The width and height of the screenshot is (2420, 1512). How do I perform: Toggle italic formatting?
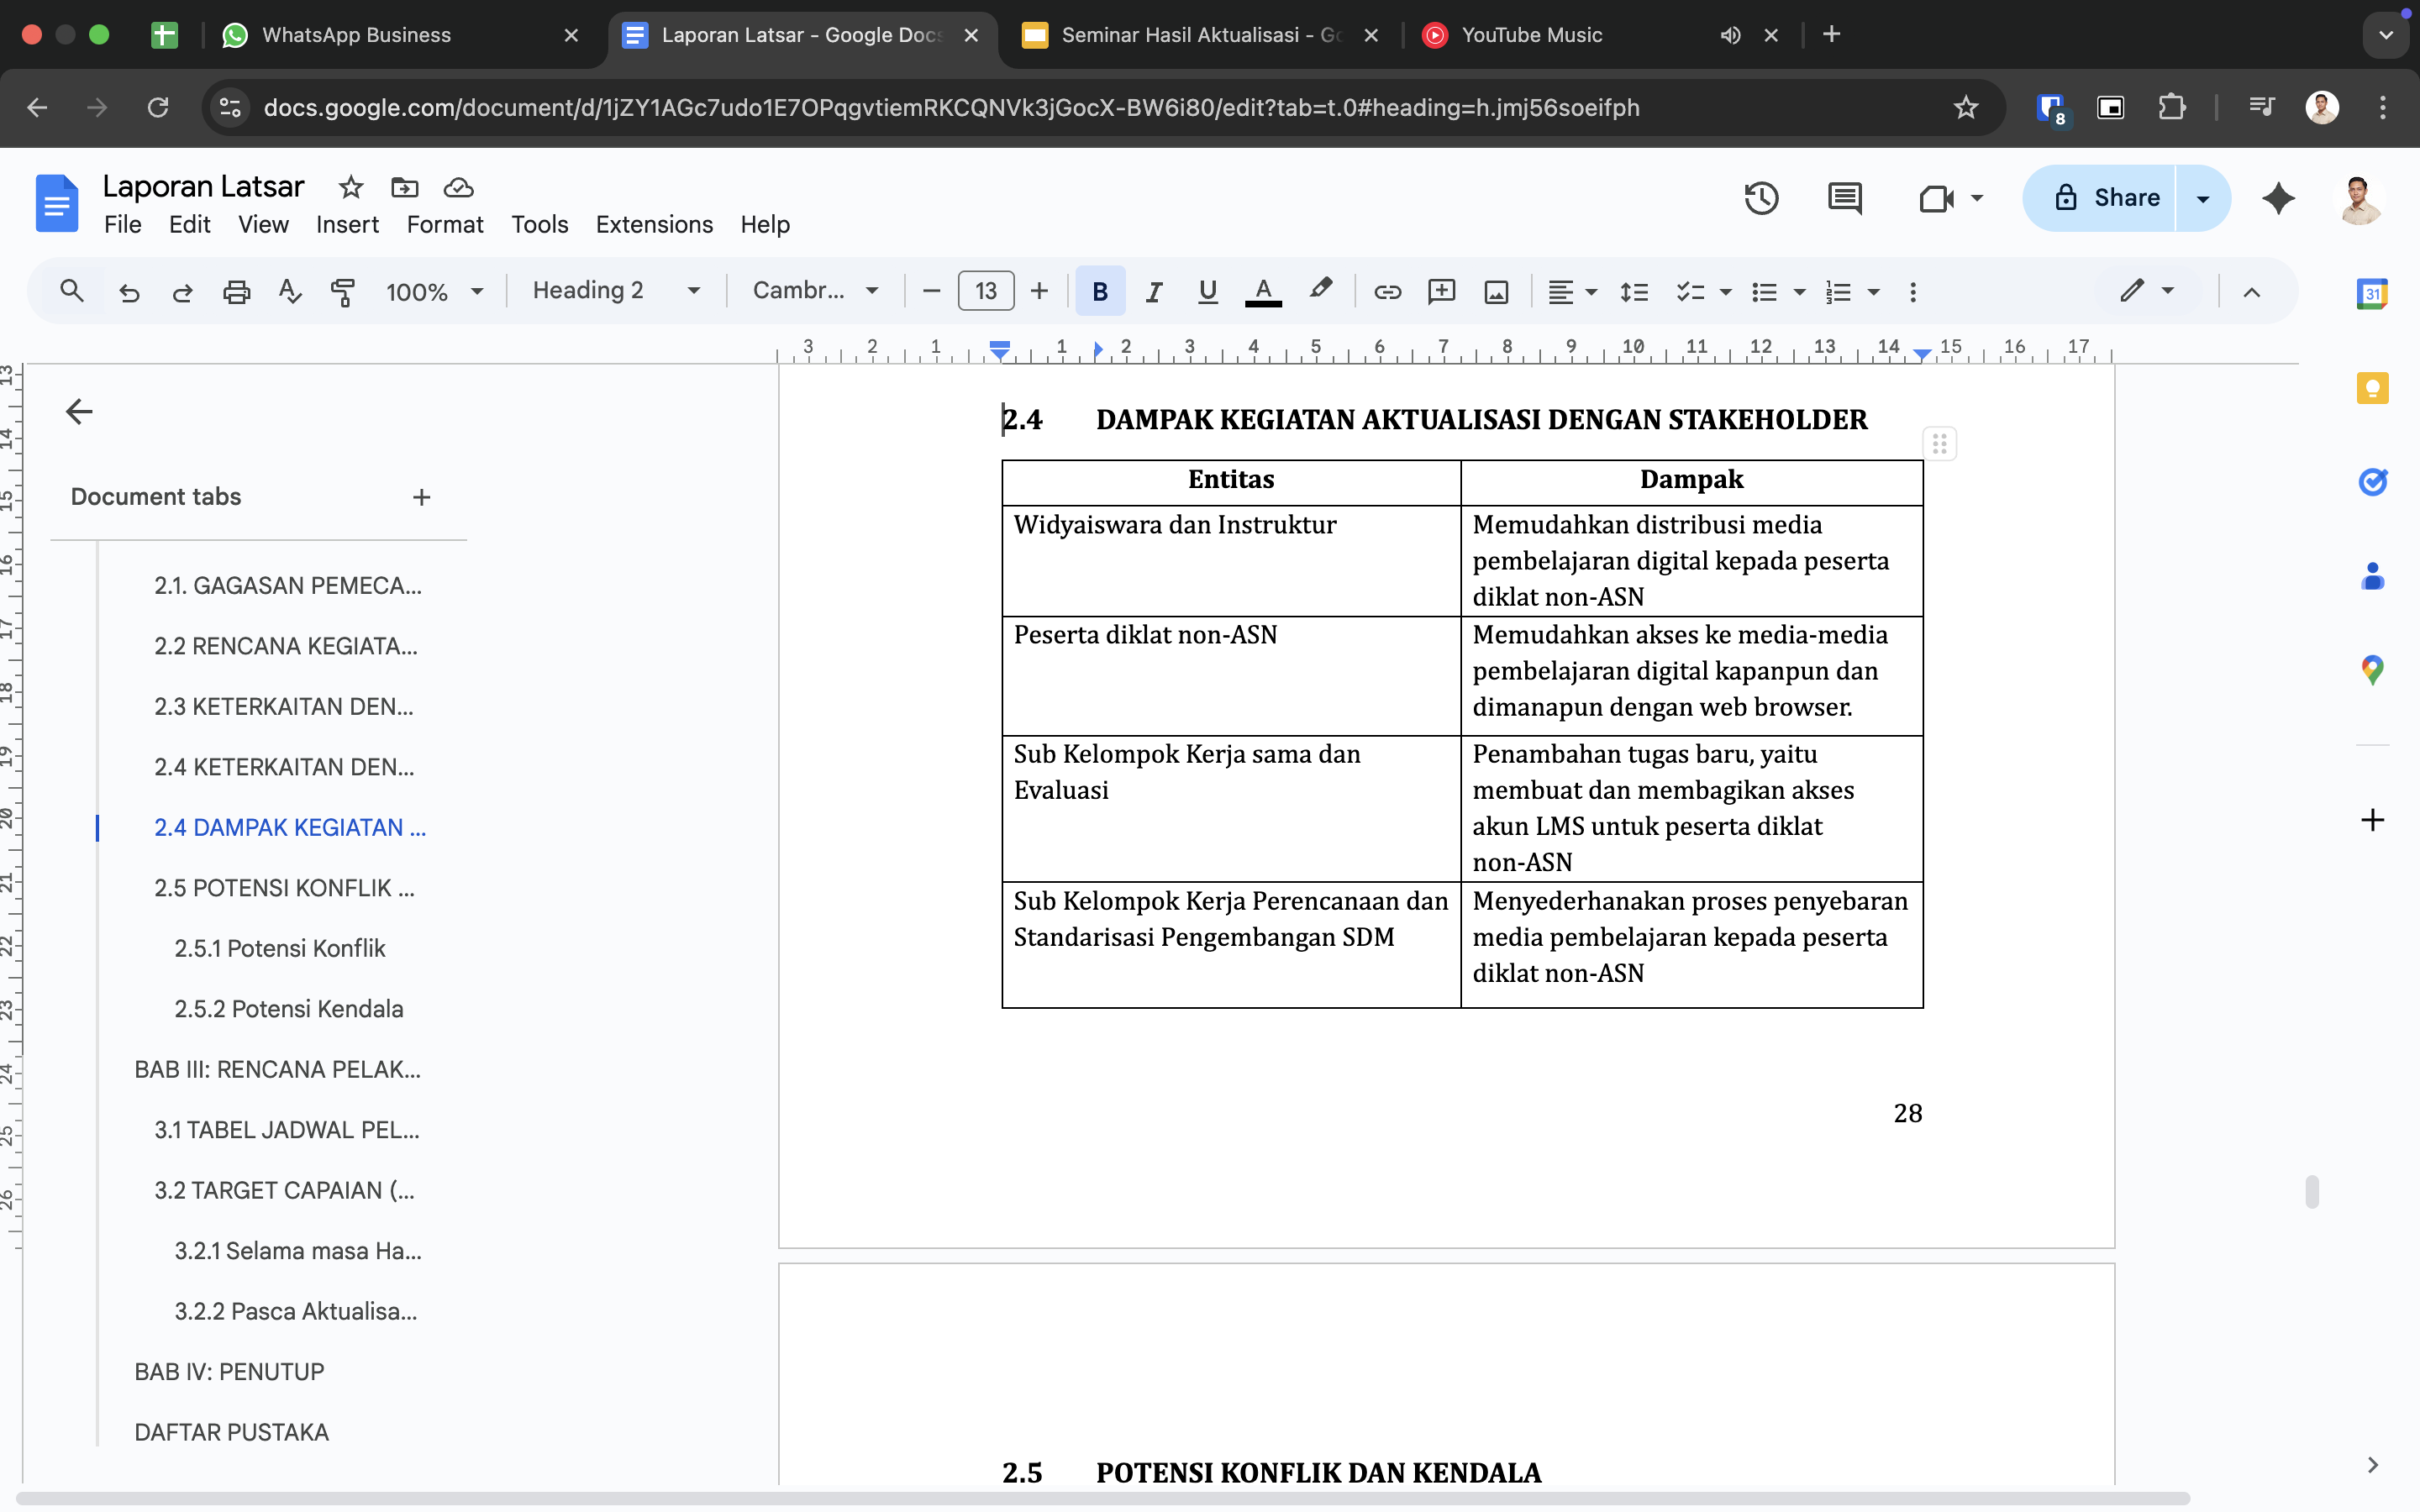point(1154,292)
